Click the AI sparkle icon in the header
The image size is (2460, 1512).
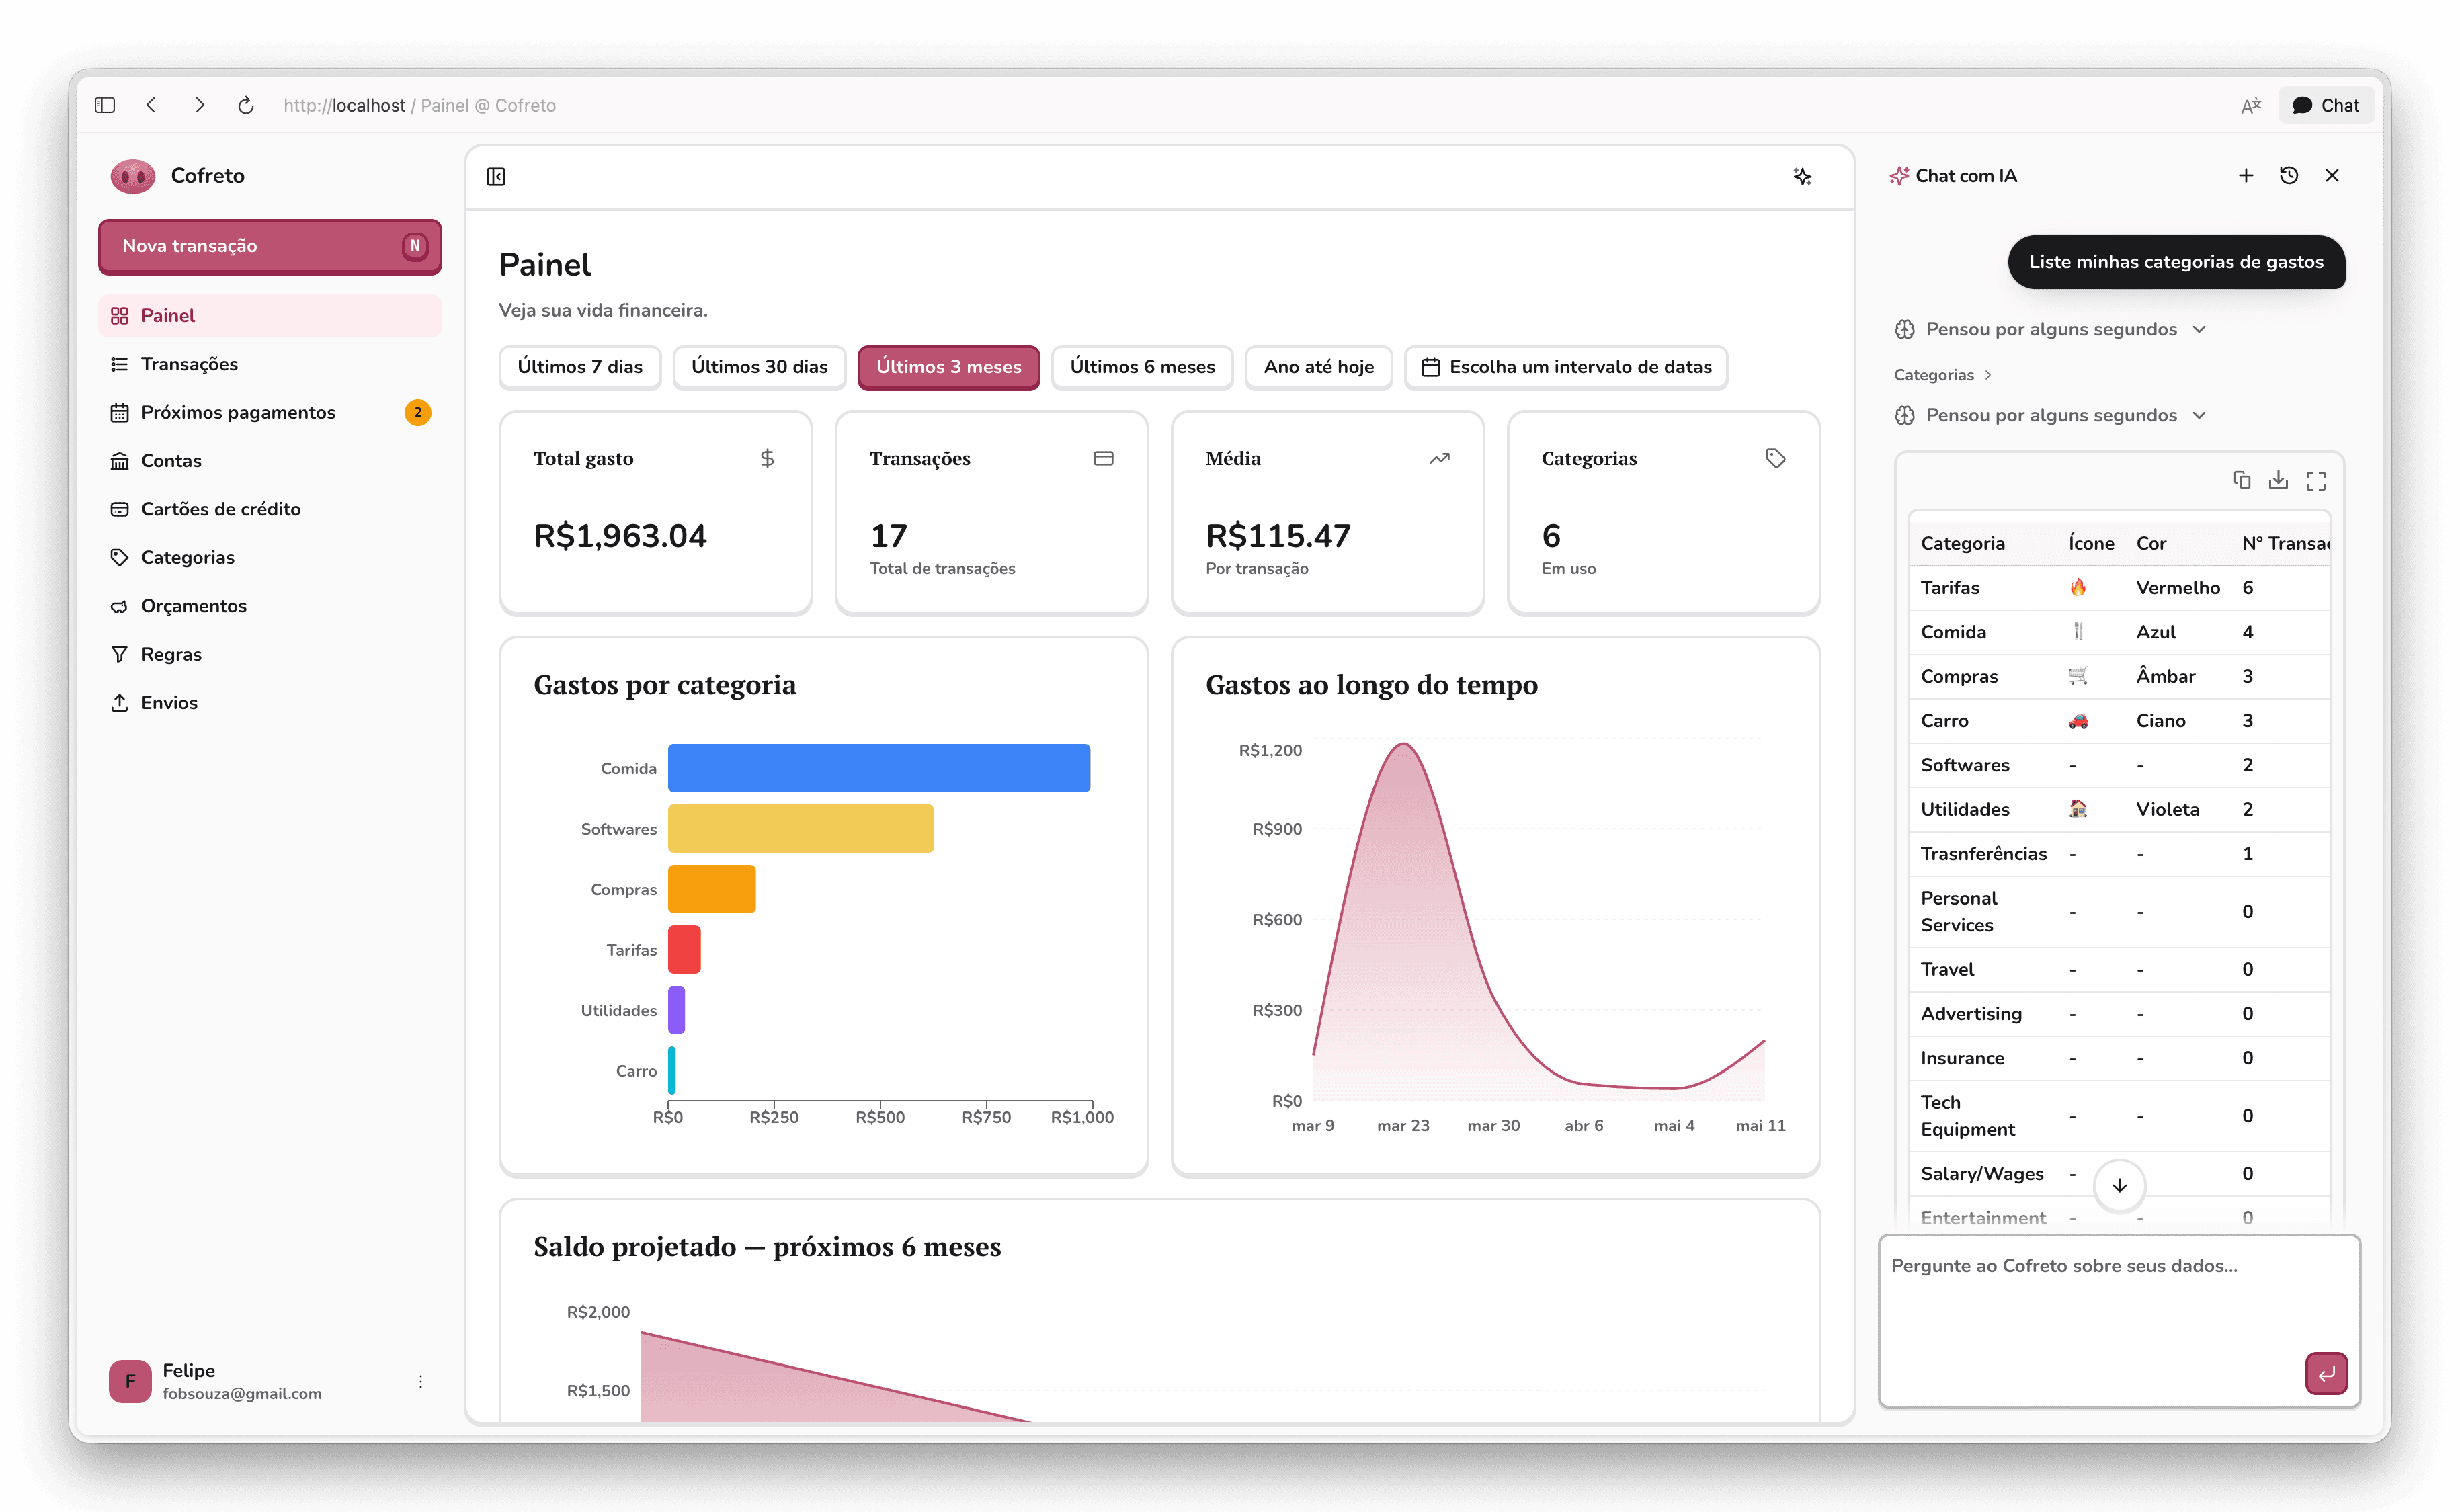point(1802,177)
